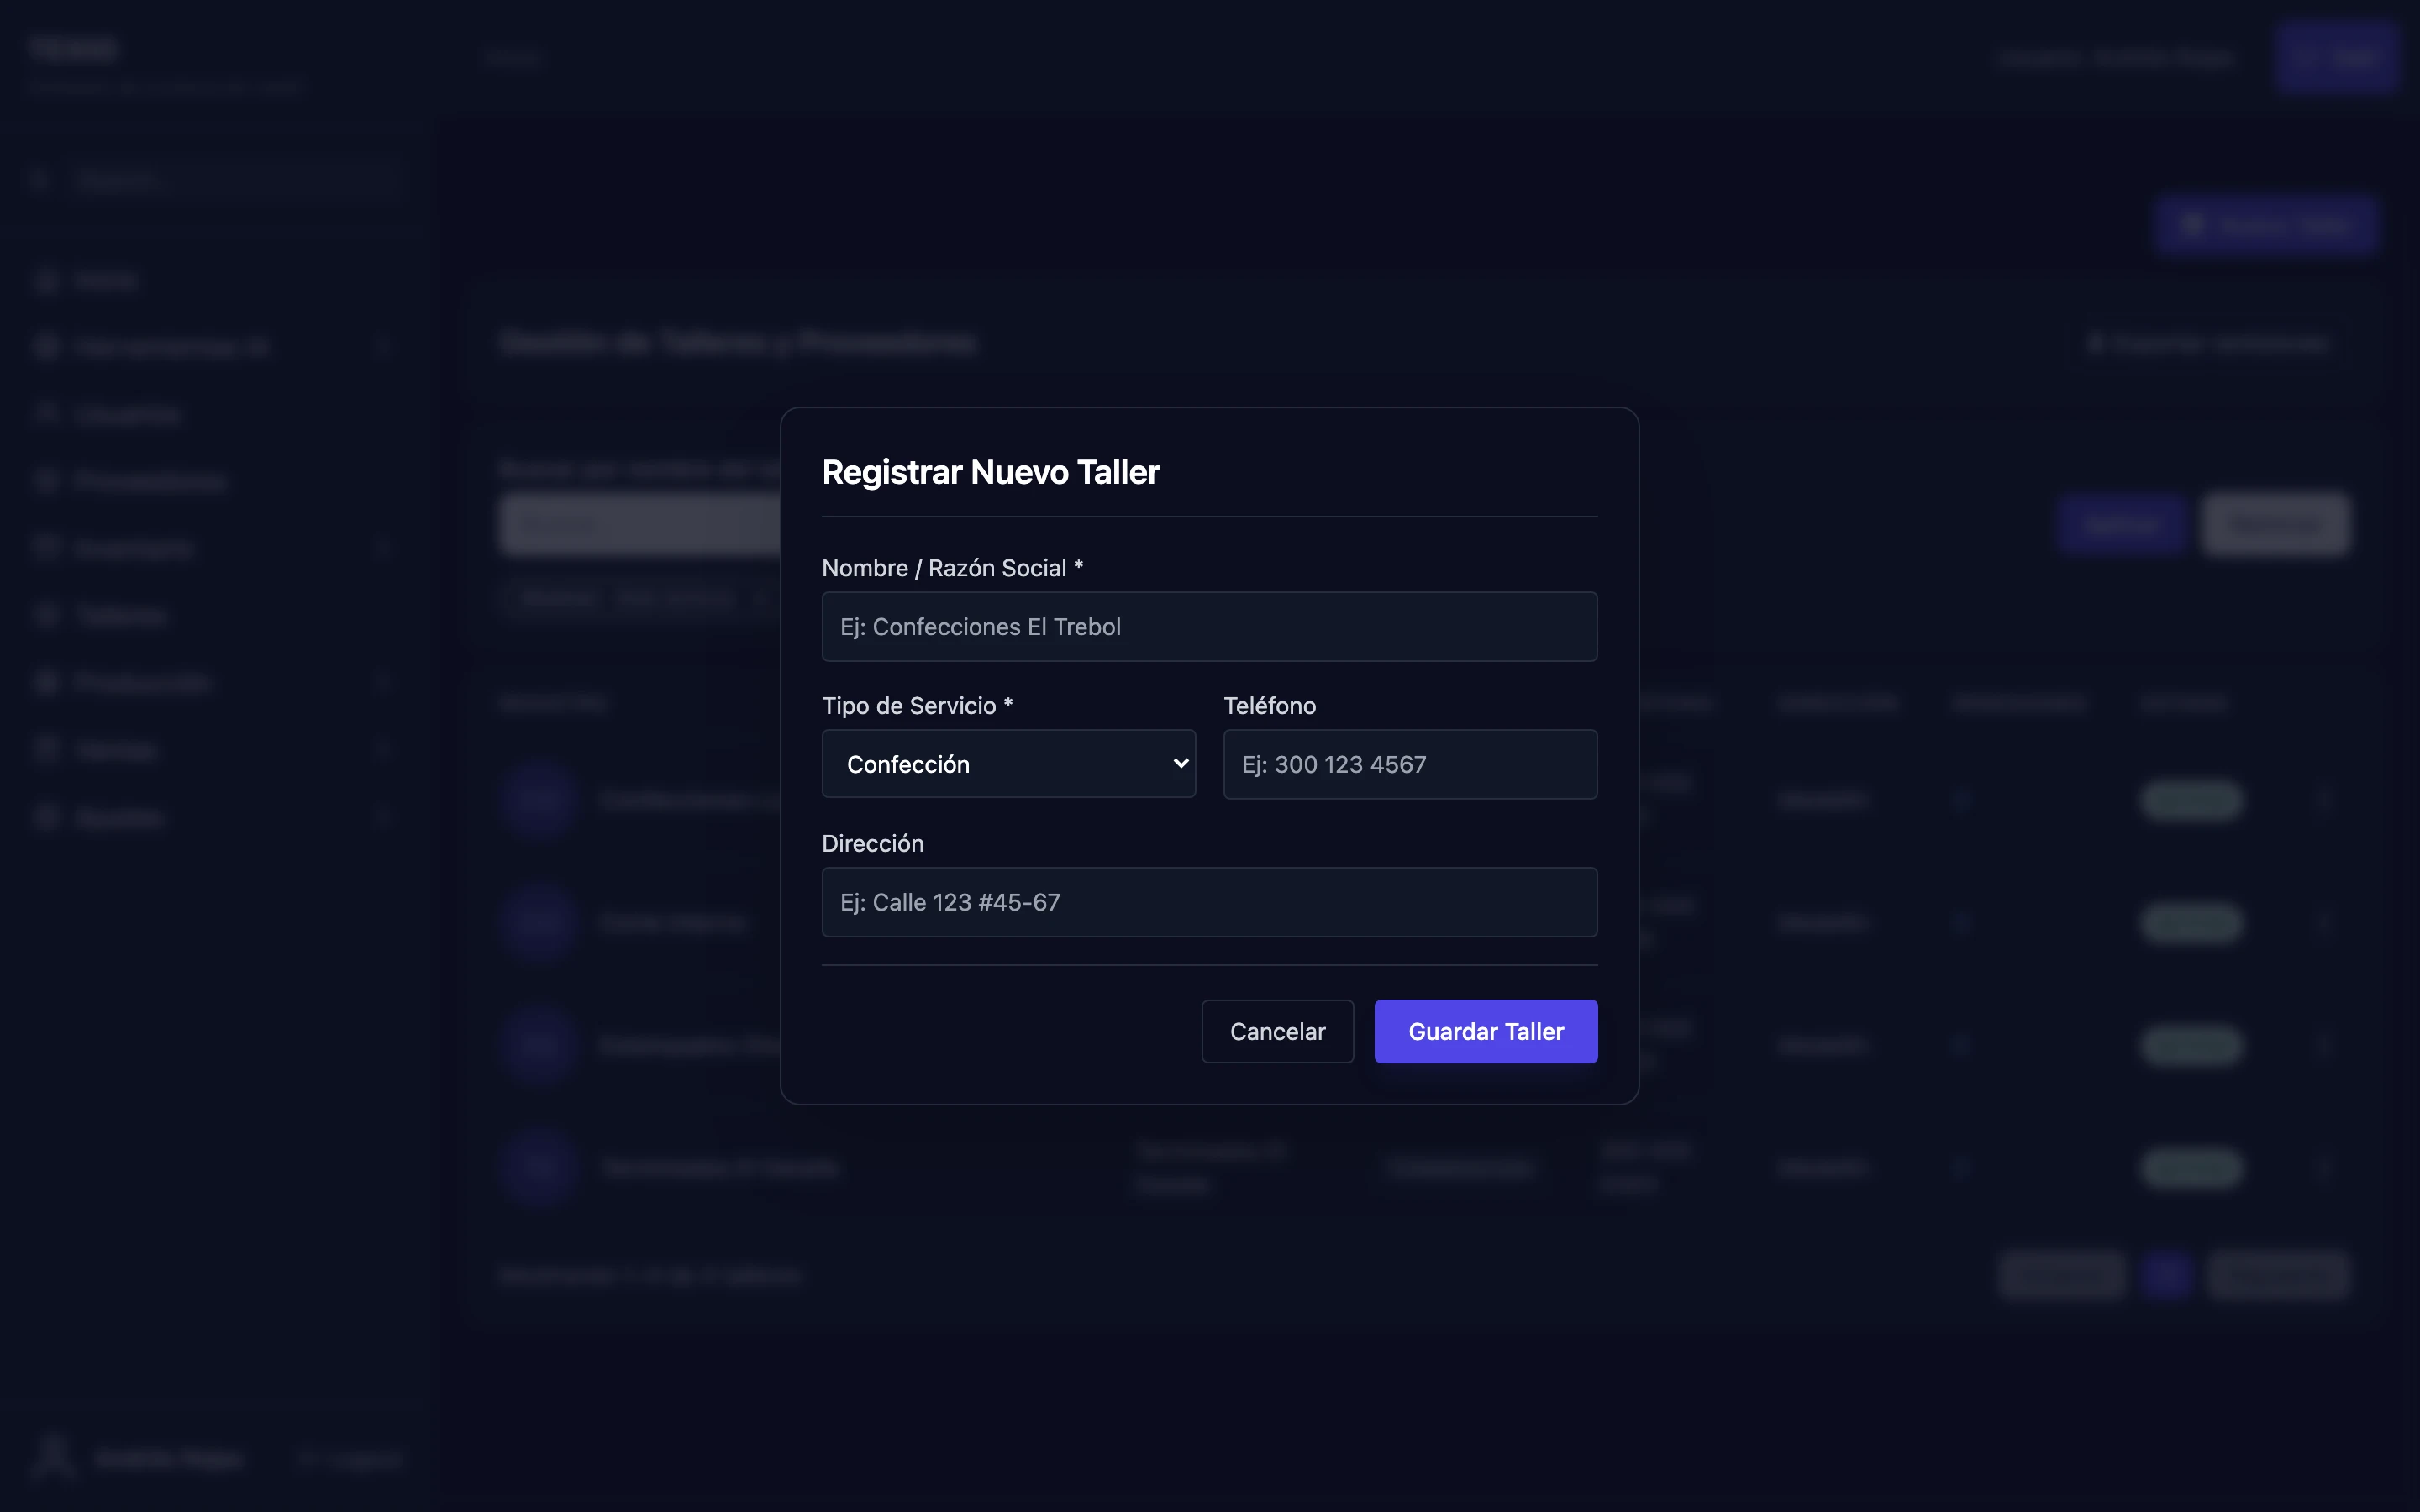Open the Tipo de Servicio dropdown
The image size is (2420, 1512).
point(1008,764)
